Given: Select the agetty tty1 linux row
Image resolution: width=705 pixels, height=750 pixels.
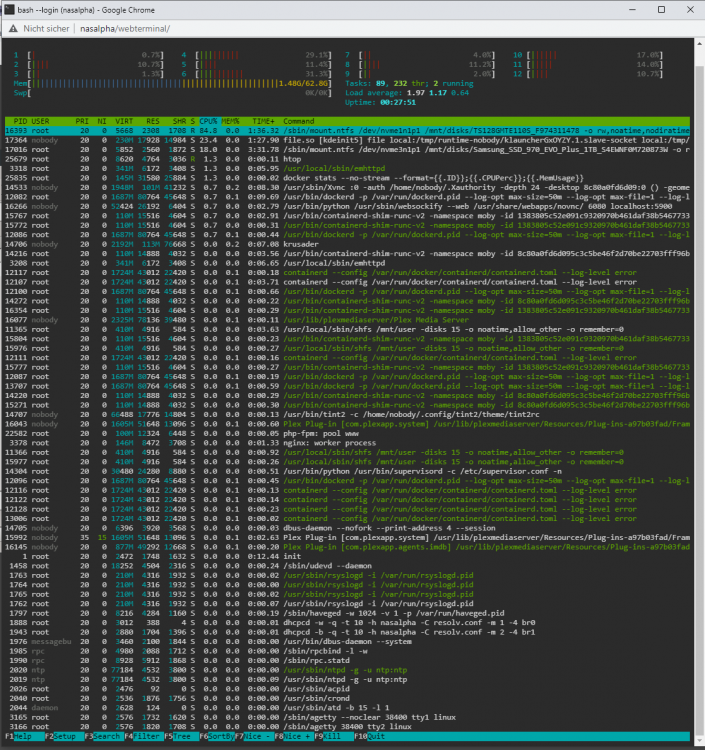Looking at the screenshot, I should [347, 717].
